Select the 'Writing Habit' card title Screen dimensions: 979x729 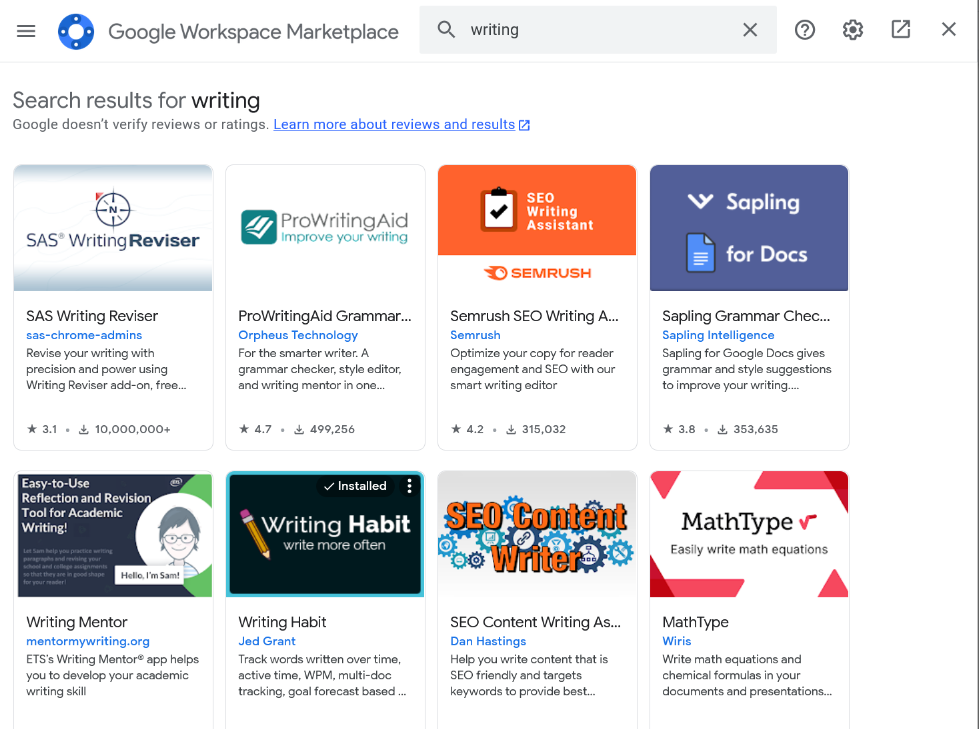coord(282,622)
